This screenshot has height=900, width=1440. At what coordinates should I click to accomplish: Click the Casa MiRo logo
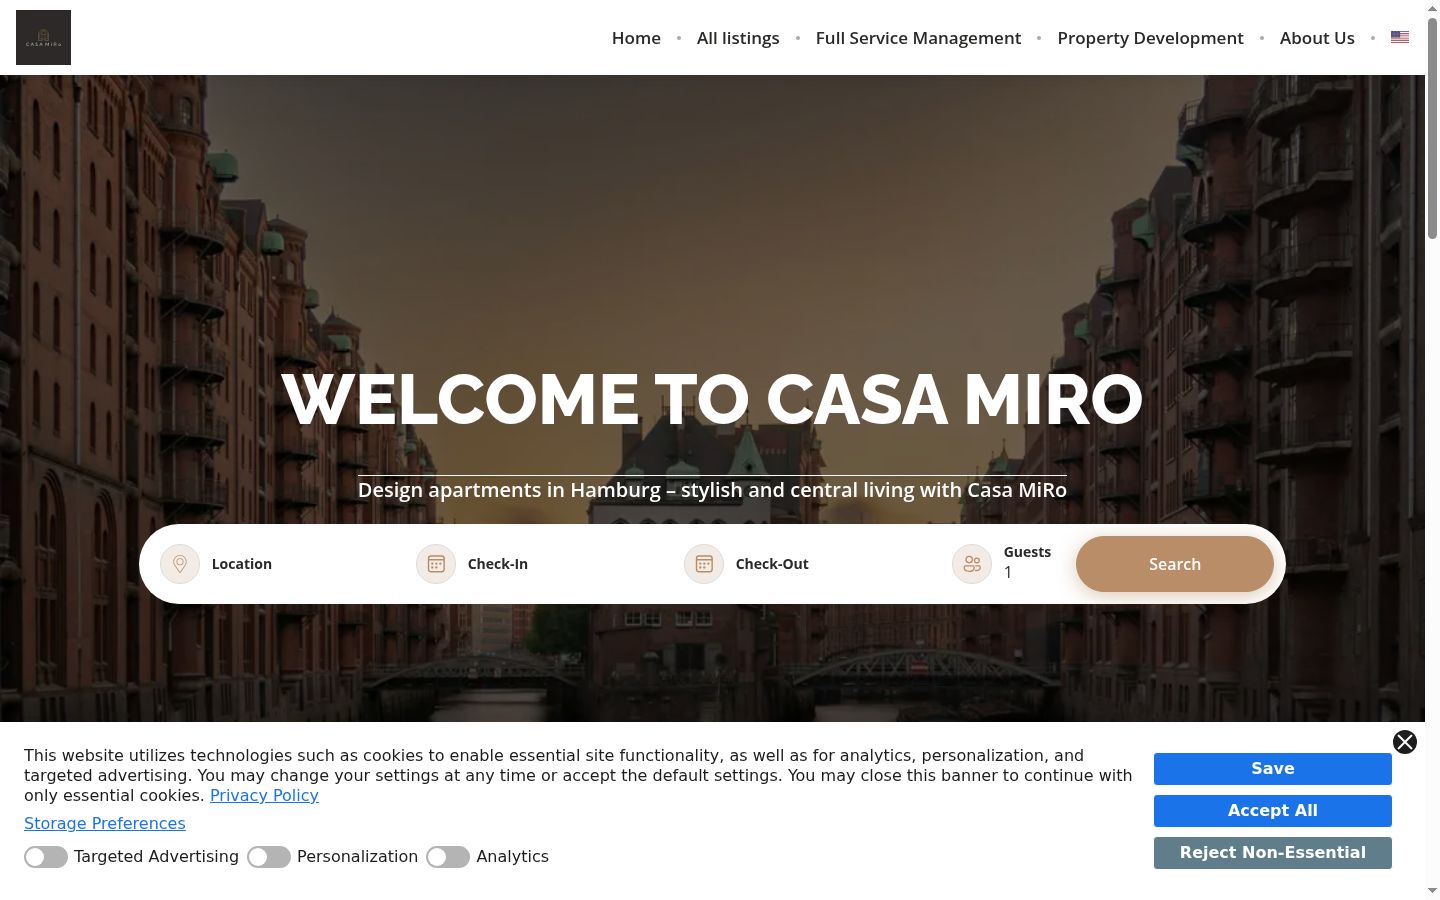[43, 37]
